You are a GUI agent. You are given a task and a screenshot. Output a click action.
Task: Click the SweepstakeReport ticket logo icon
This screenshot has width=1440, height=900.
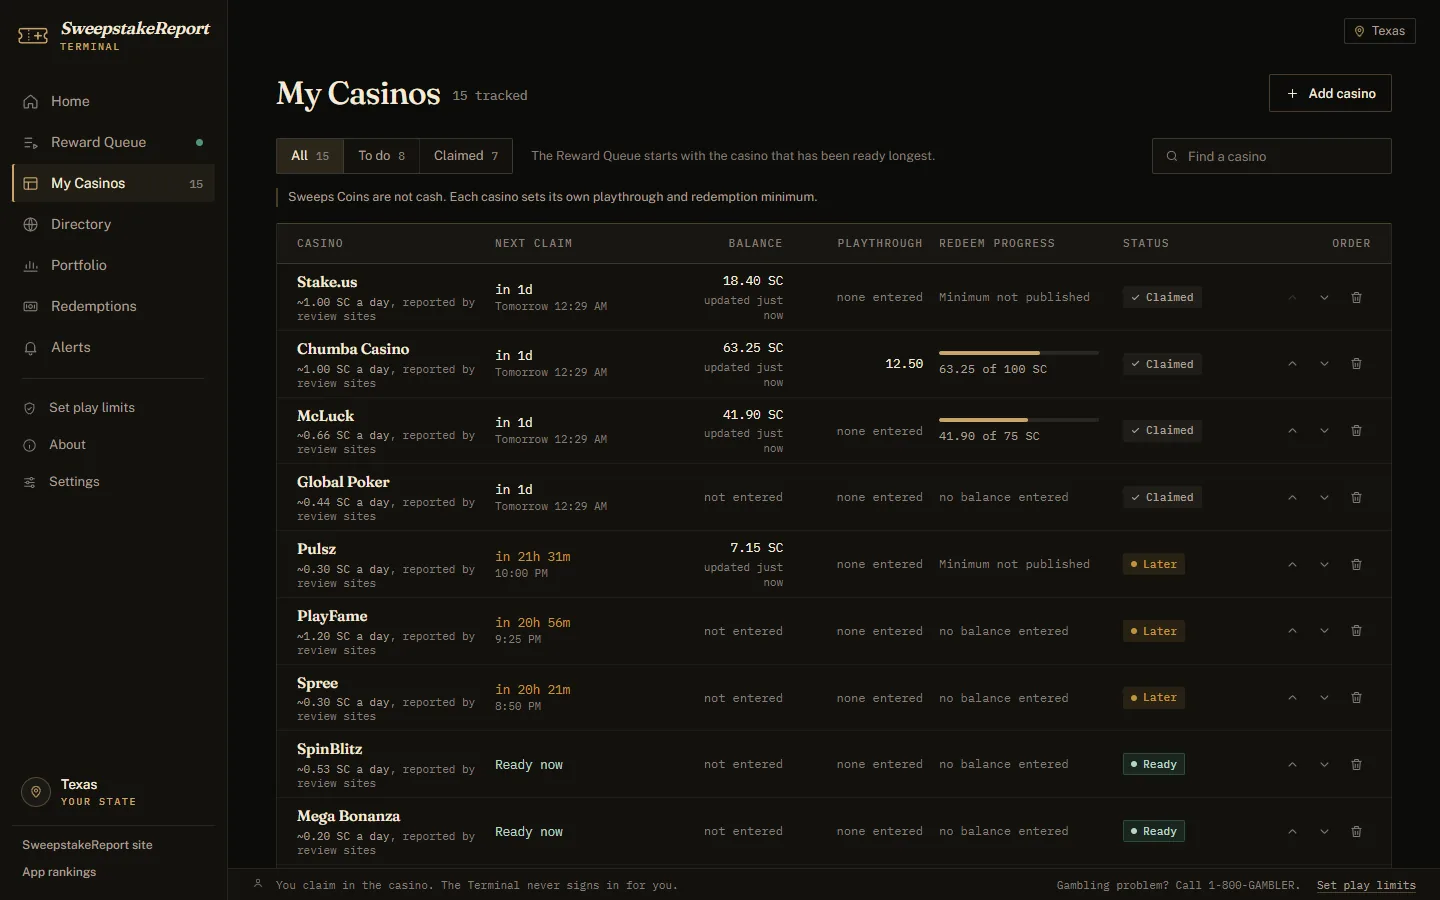[x=33, y=36]
